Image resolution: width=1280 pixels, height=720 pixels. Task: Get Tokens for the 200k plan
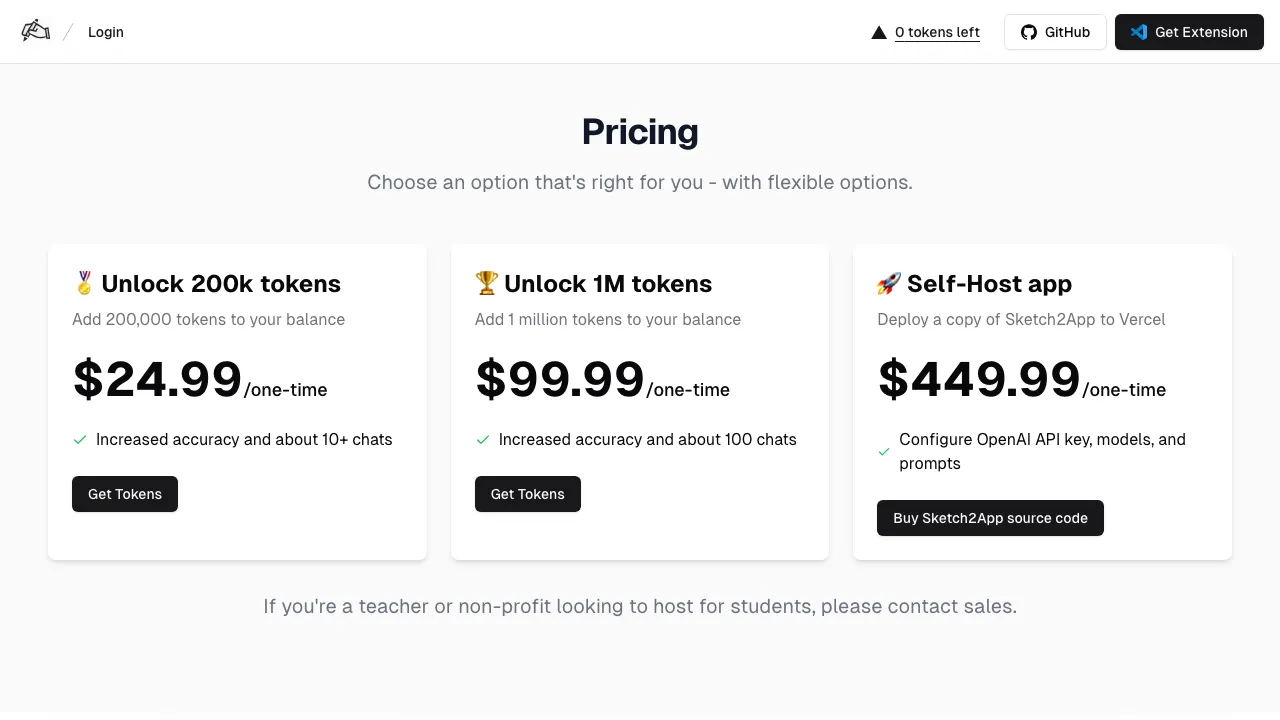(x=125, y=494)
